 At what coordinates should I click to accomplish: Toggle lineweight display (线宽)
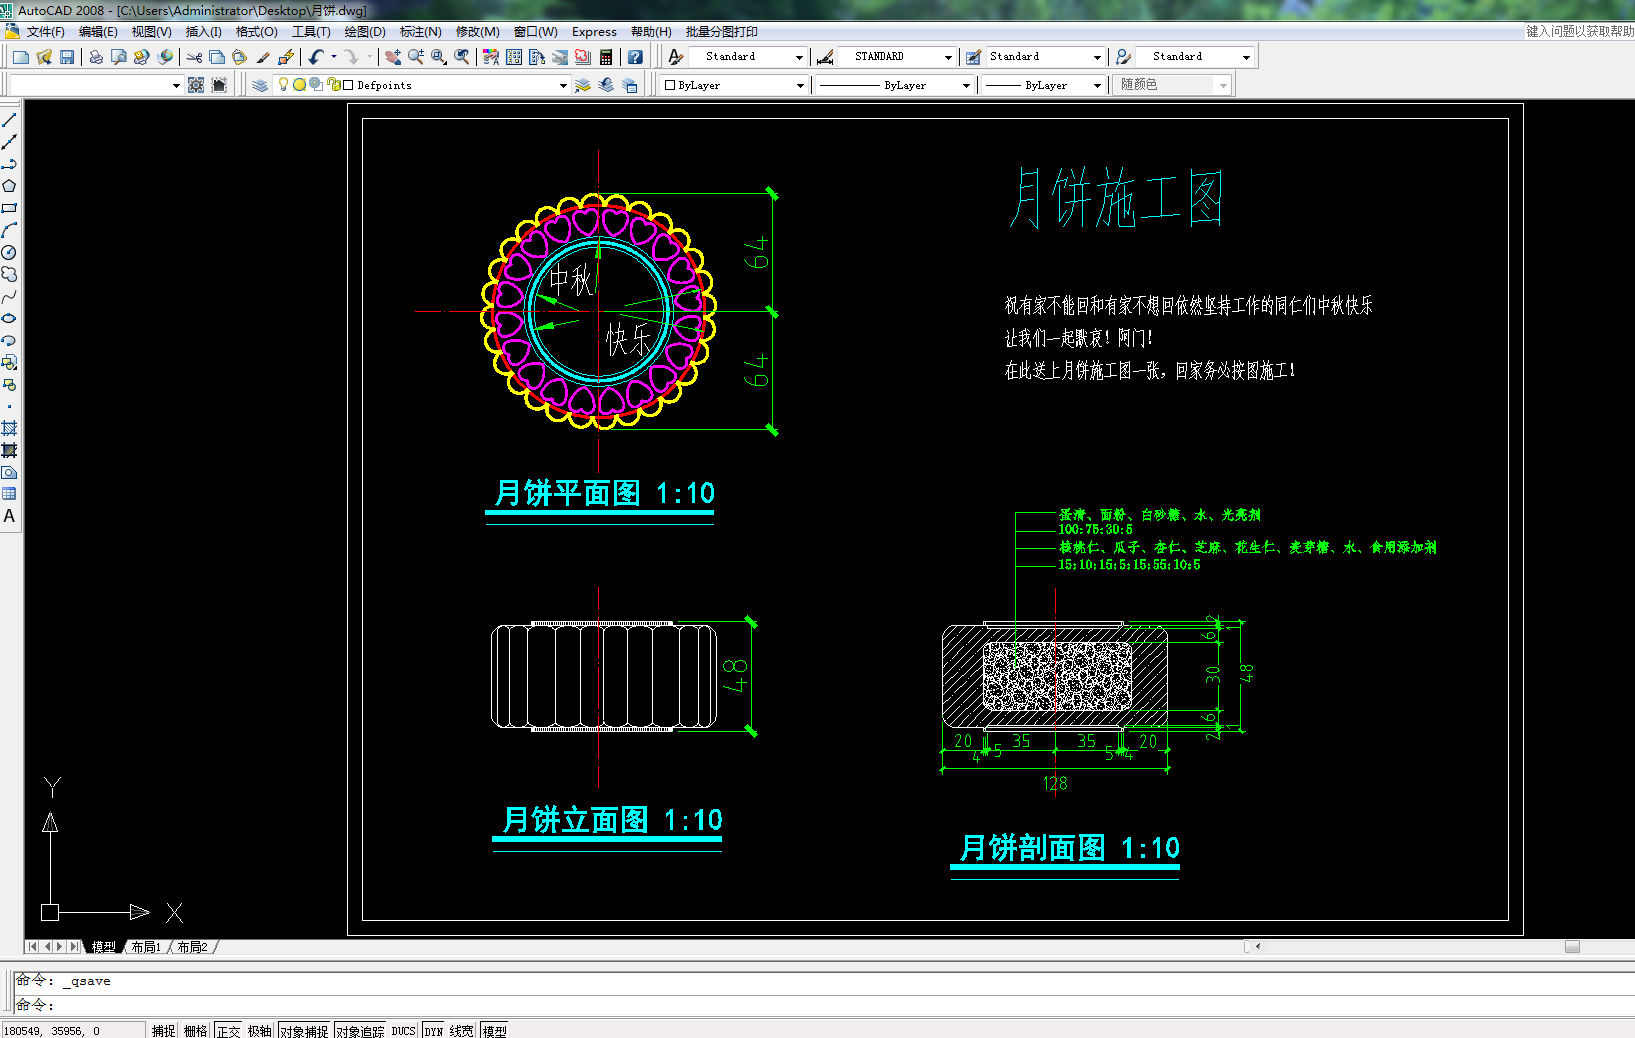click(x=461, y=1031)
